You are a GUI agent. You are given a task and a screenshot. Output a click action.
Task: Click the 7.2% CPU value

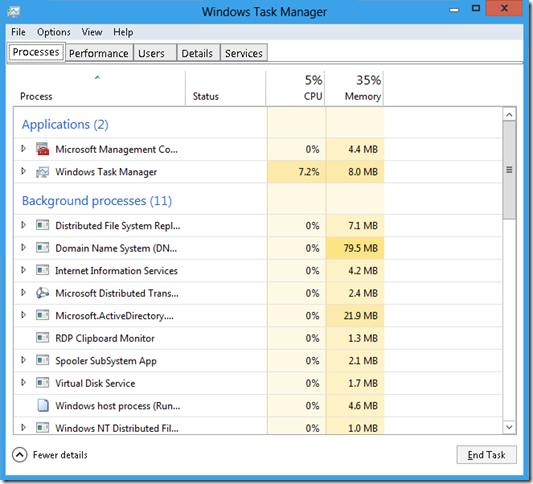[x=309, y=172]
